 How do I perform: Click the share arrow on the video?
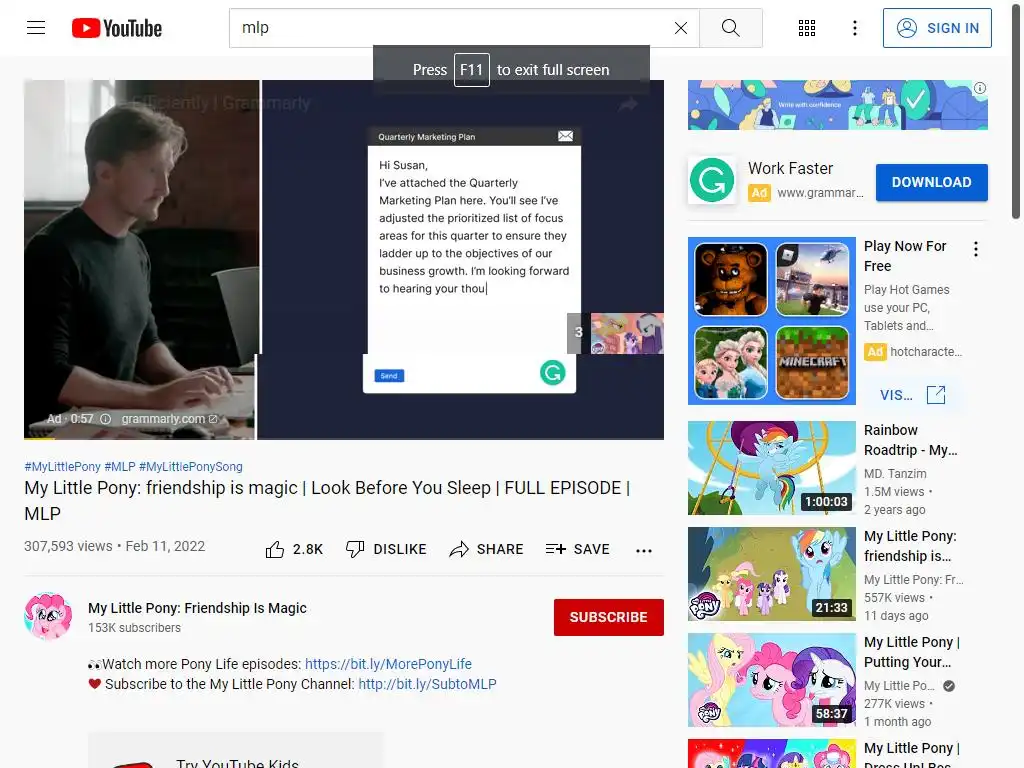[x=628, y=104]
